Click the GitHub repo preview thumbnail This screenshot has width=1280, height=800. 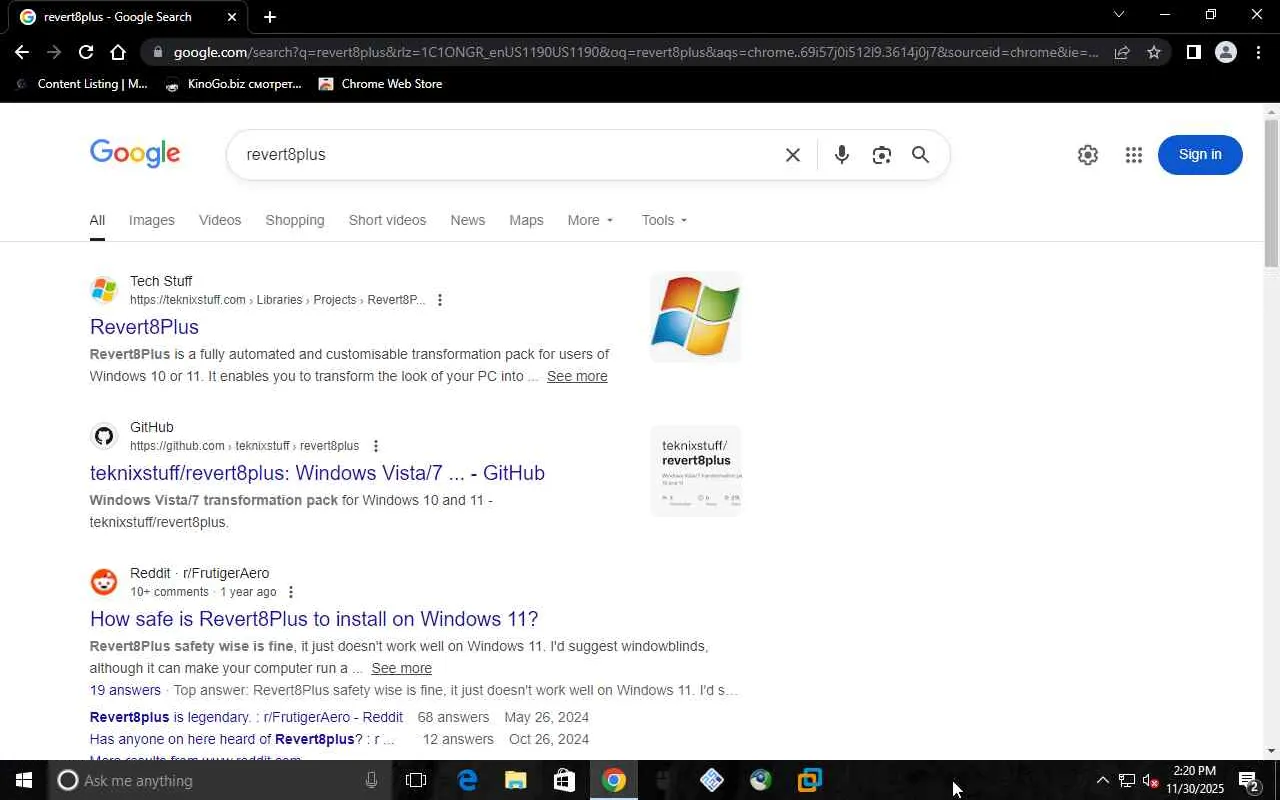[x=696, y=471]
